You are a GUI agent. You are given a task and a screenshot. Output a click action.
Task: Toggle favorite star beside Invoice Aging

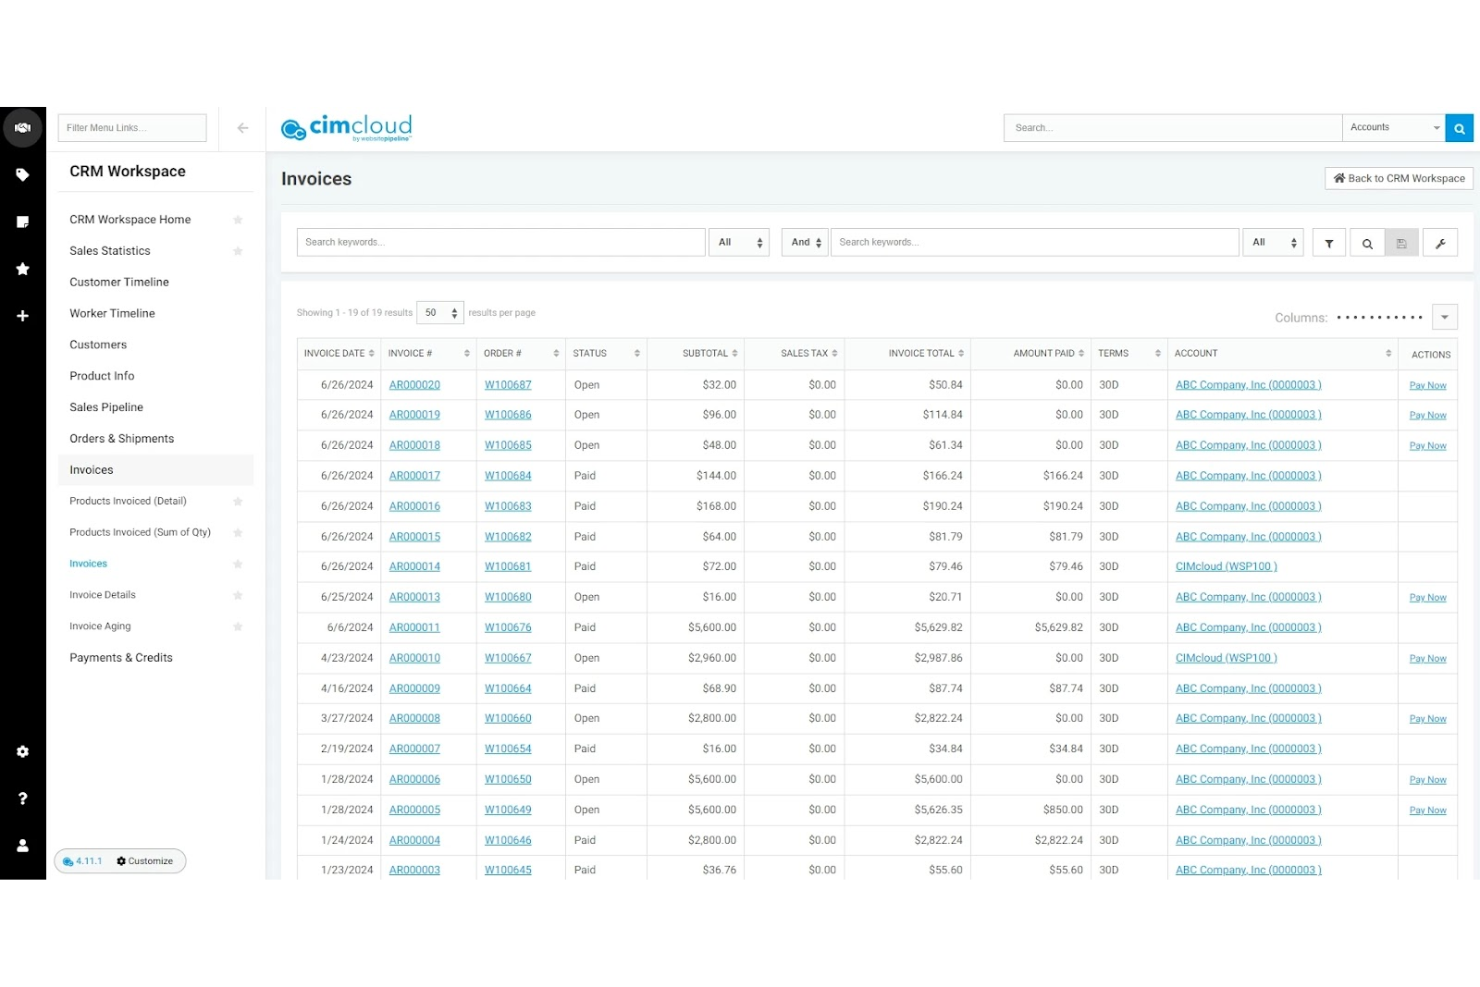(x=238, y=626)
